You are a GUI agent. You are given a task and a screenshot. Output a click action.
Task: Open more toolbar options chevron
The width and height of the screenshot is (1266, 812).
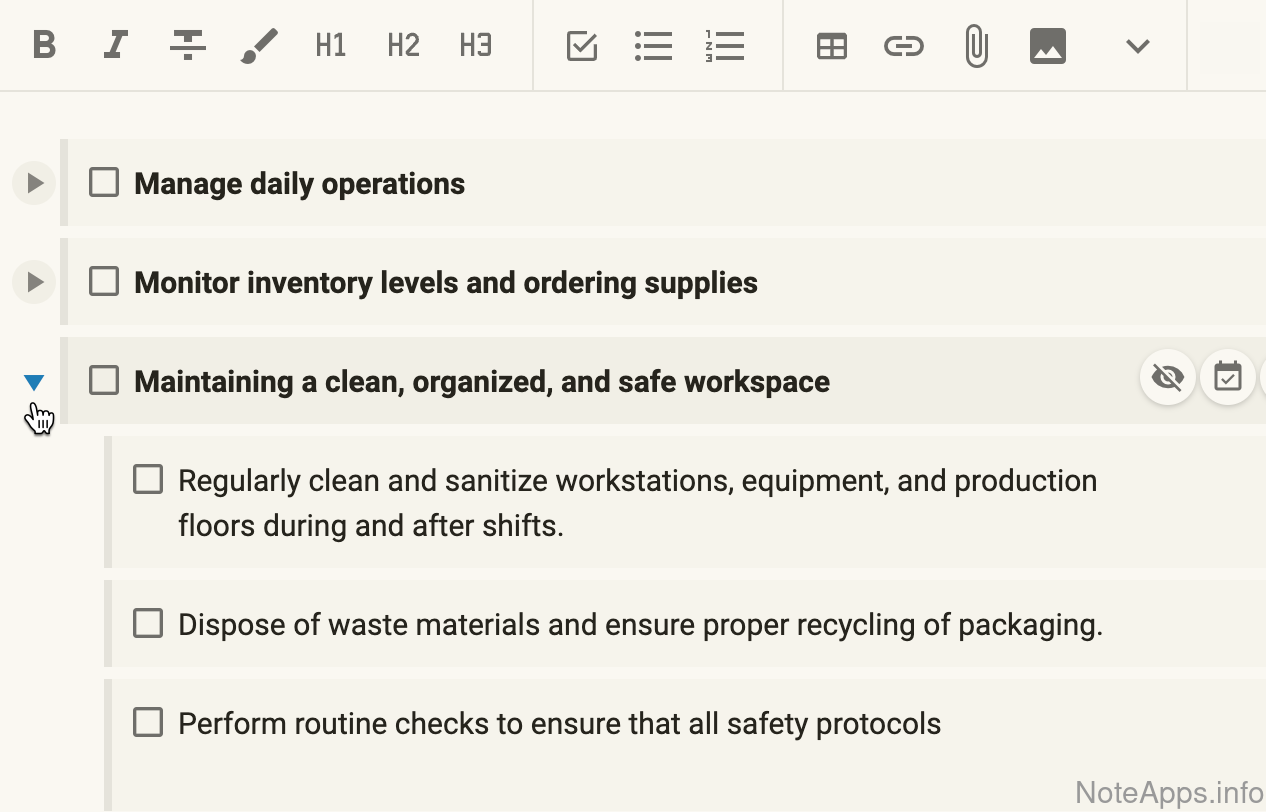1137,46
